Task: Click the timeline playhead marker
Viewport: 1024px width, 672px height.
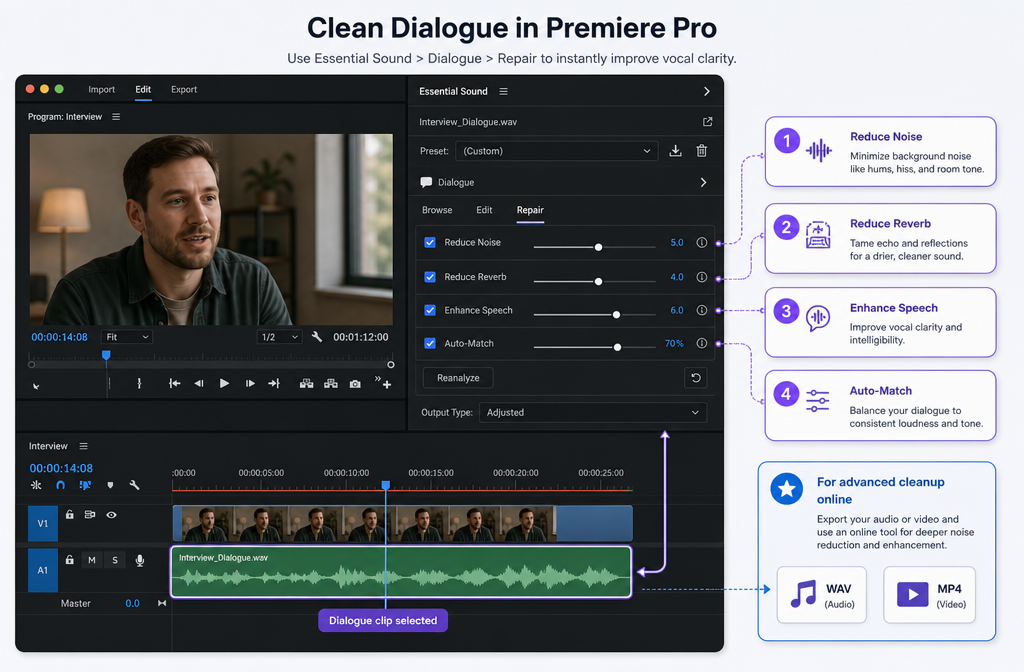Action: point(386,485)
